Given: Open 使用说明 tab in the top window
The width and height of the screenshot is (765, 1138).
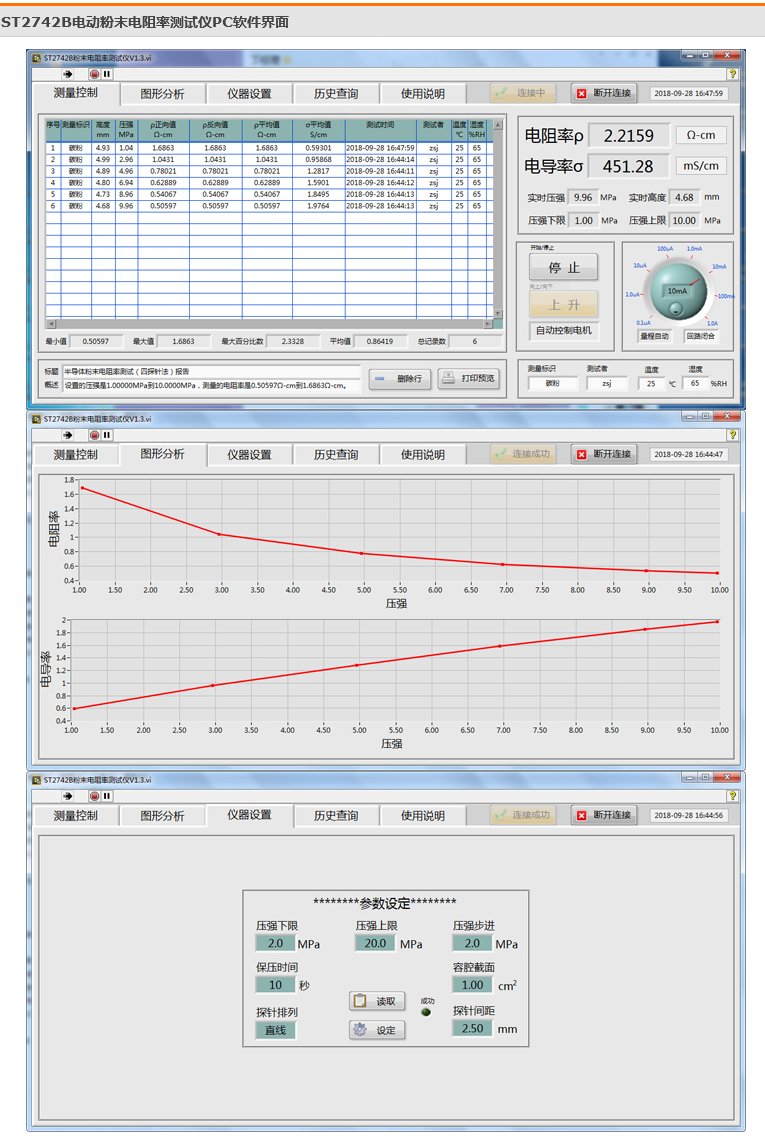Looking at the screenshot, I should point(422,94).
